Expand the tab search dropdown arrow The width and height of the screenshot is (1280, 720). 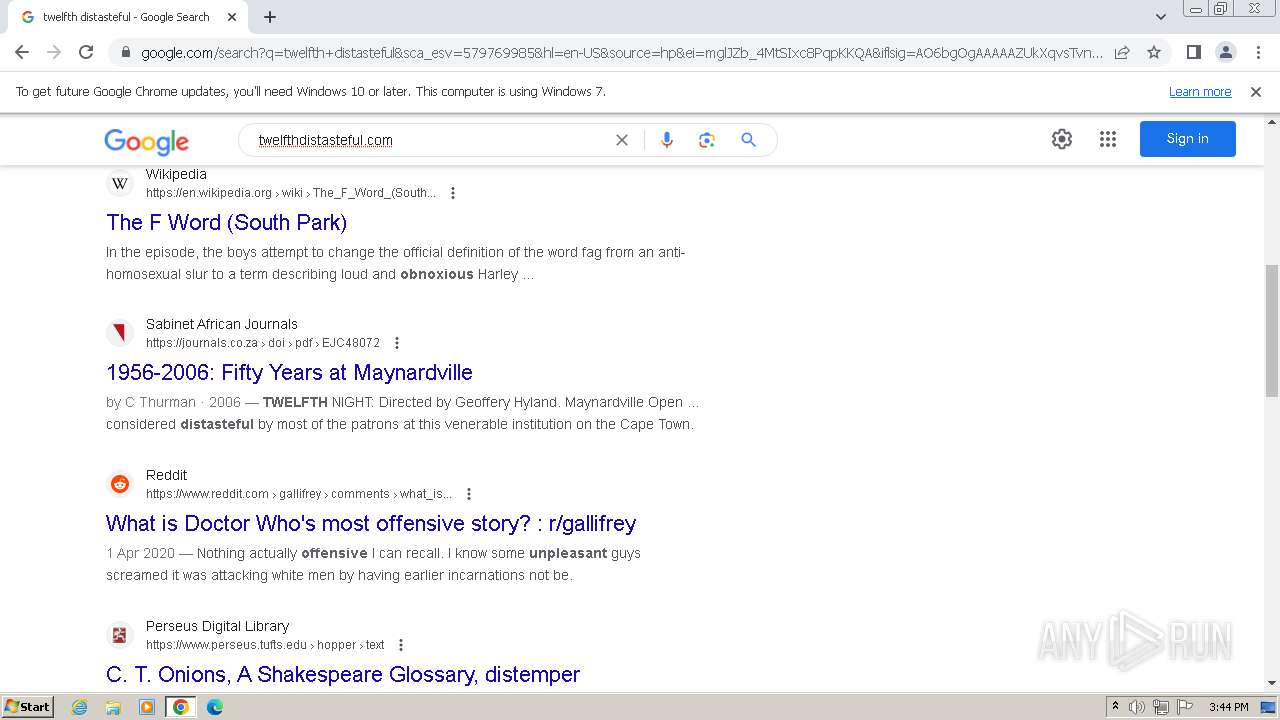pos(1161,17)
